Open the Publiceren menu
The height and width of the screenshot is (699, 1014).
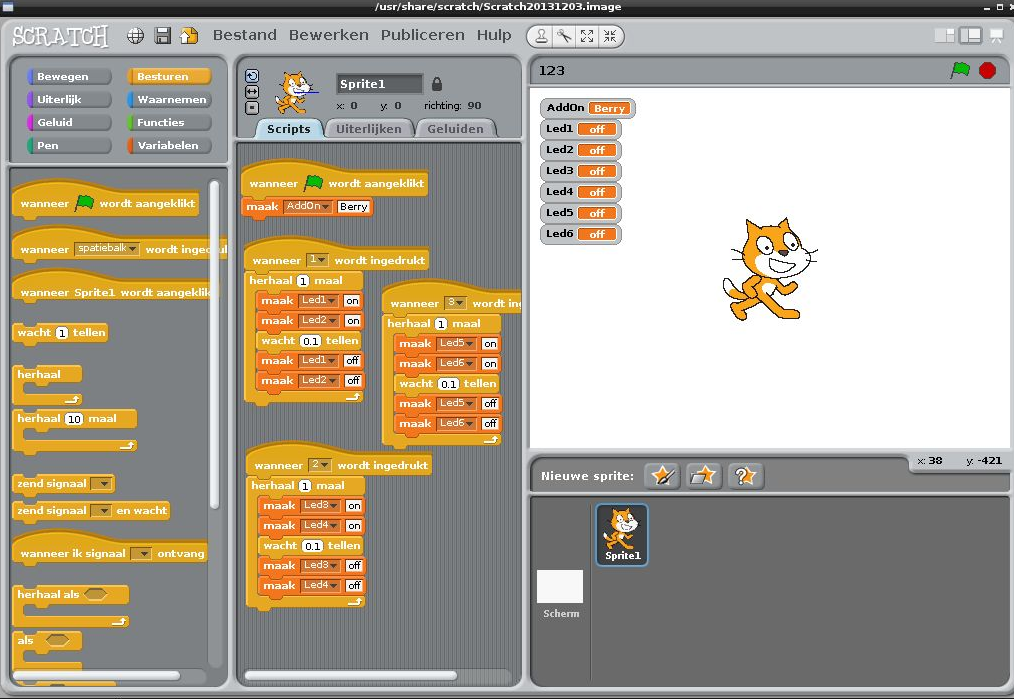click(422, 35)
